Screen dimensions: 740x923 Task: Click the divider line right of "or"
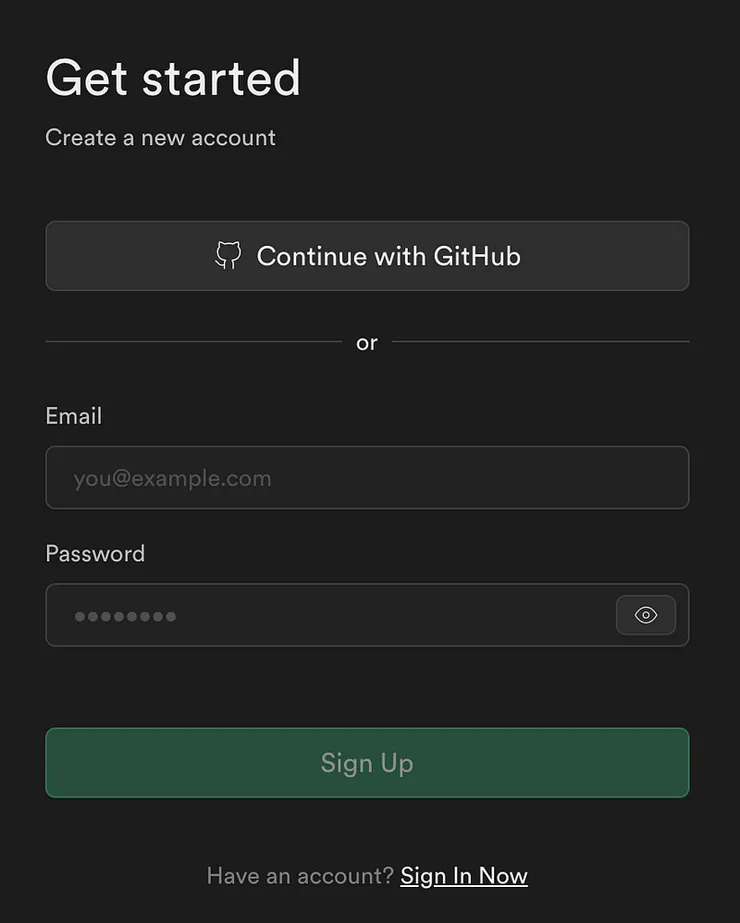coord(540,342)
